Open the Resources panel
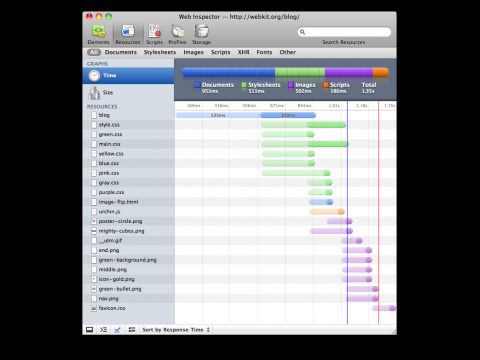Image resolution: width=480 pixels, height=360 pixels. 128,34
